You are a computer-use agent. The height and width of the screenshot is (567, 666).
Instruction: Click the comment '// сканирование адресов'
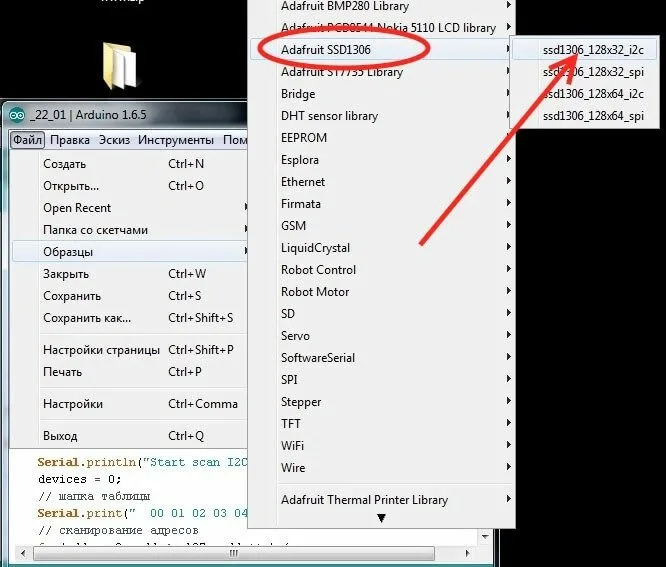[118, 530]
